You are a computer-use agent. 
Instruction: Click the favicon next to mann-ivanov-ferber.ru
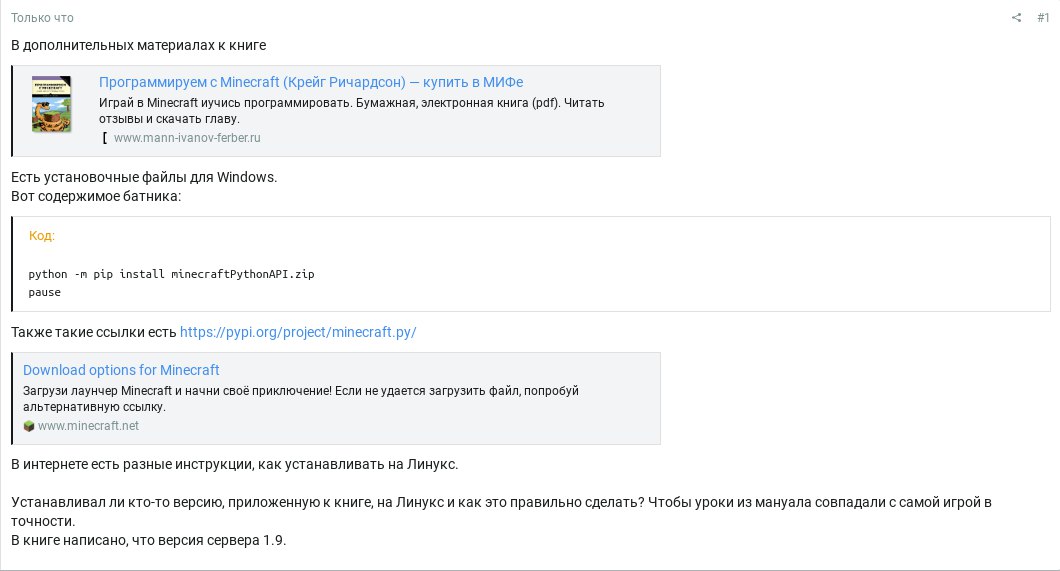pos(105,138)
